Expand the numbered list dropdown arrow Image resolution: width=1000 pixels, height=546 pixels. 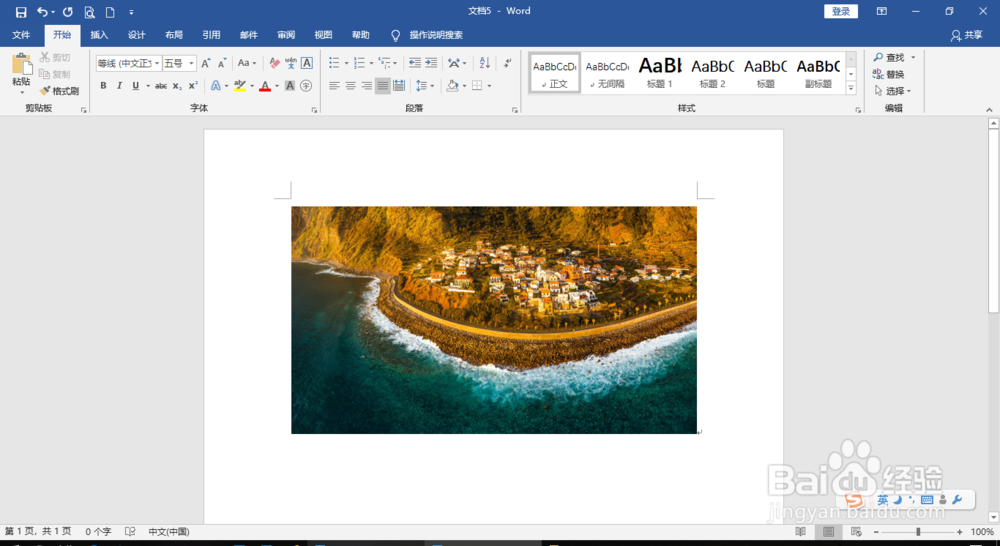click(371, 63)
